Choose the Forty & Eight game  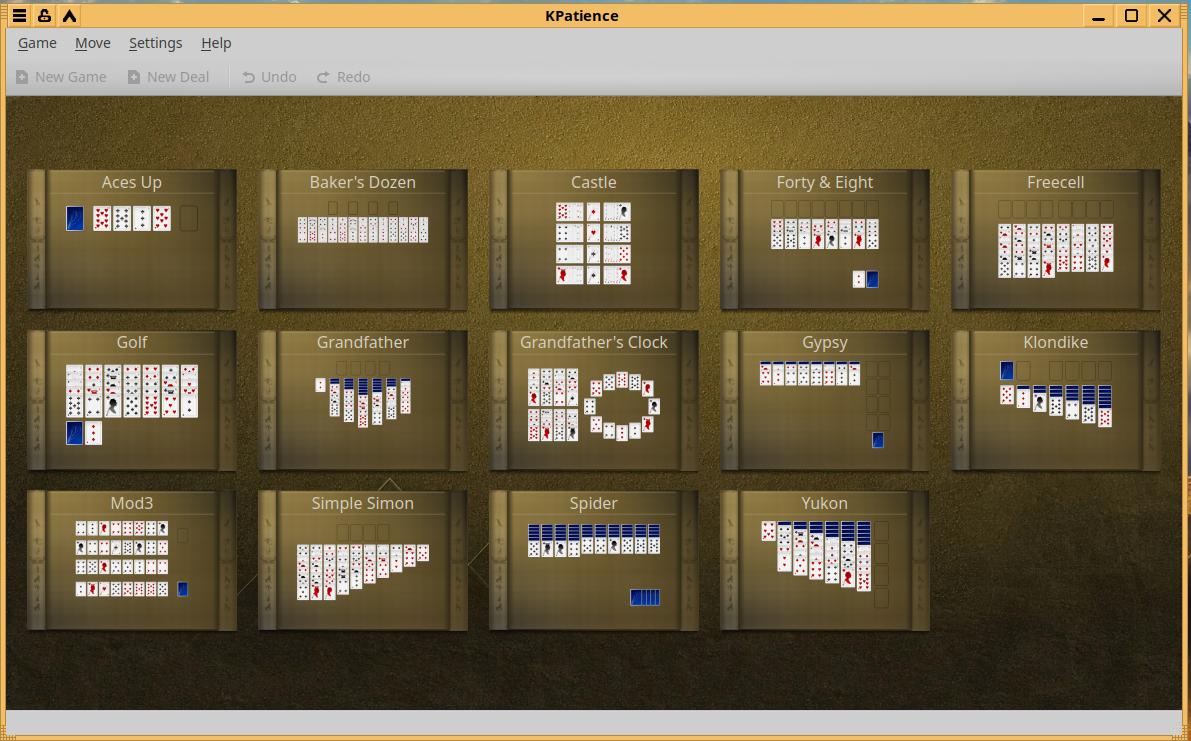(x=825, y=239)
